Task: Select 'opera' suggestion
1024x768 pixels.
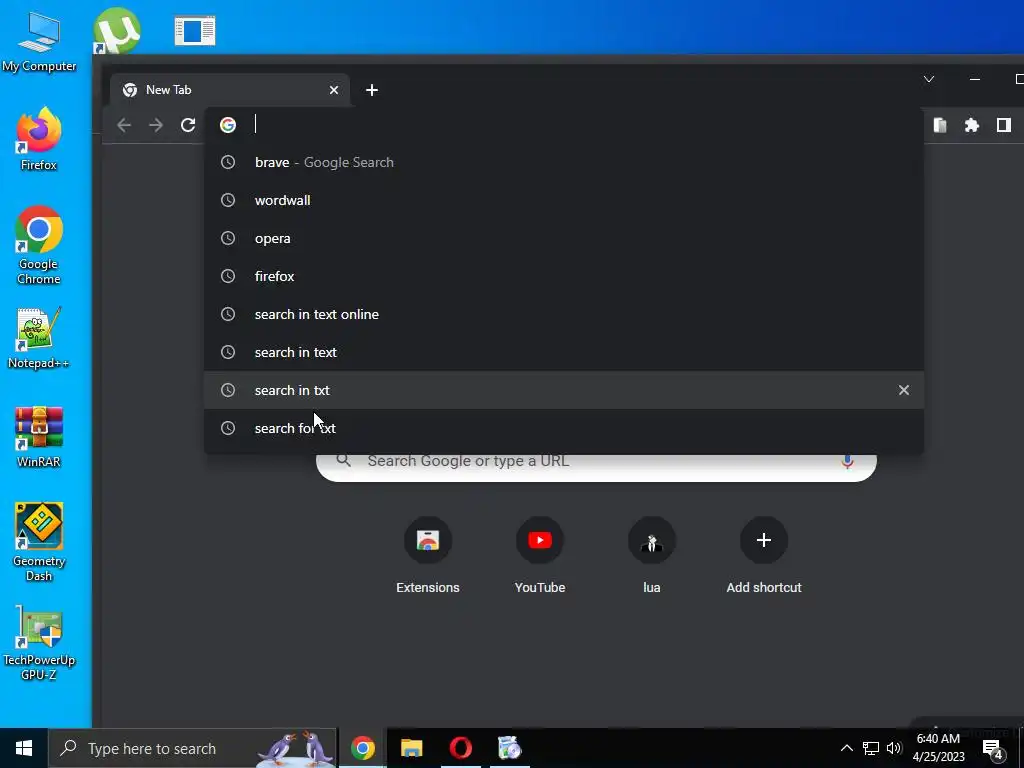Action: point(564,238)
